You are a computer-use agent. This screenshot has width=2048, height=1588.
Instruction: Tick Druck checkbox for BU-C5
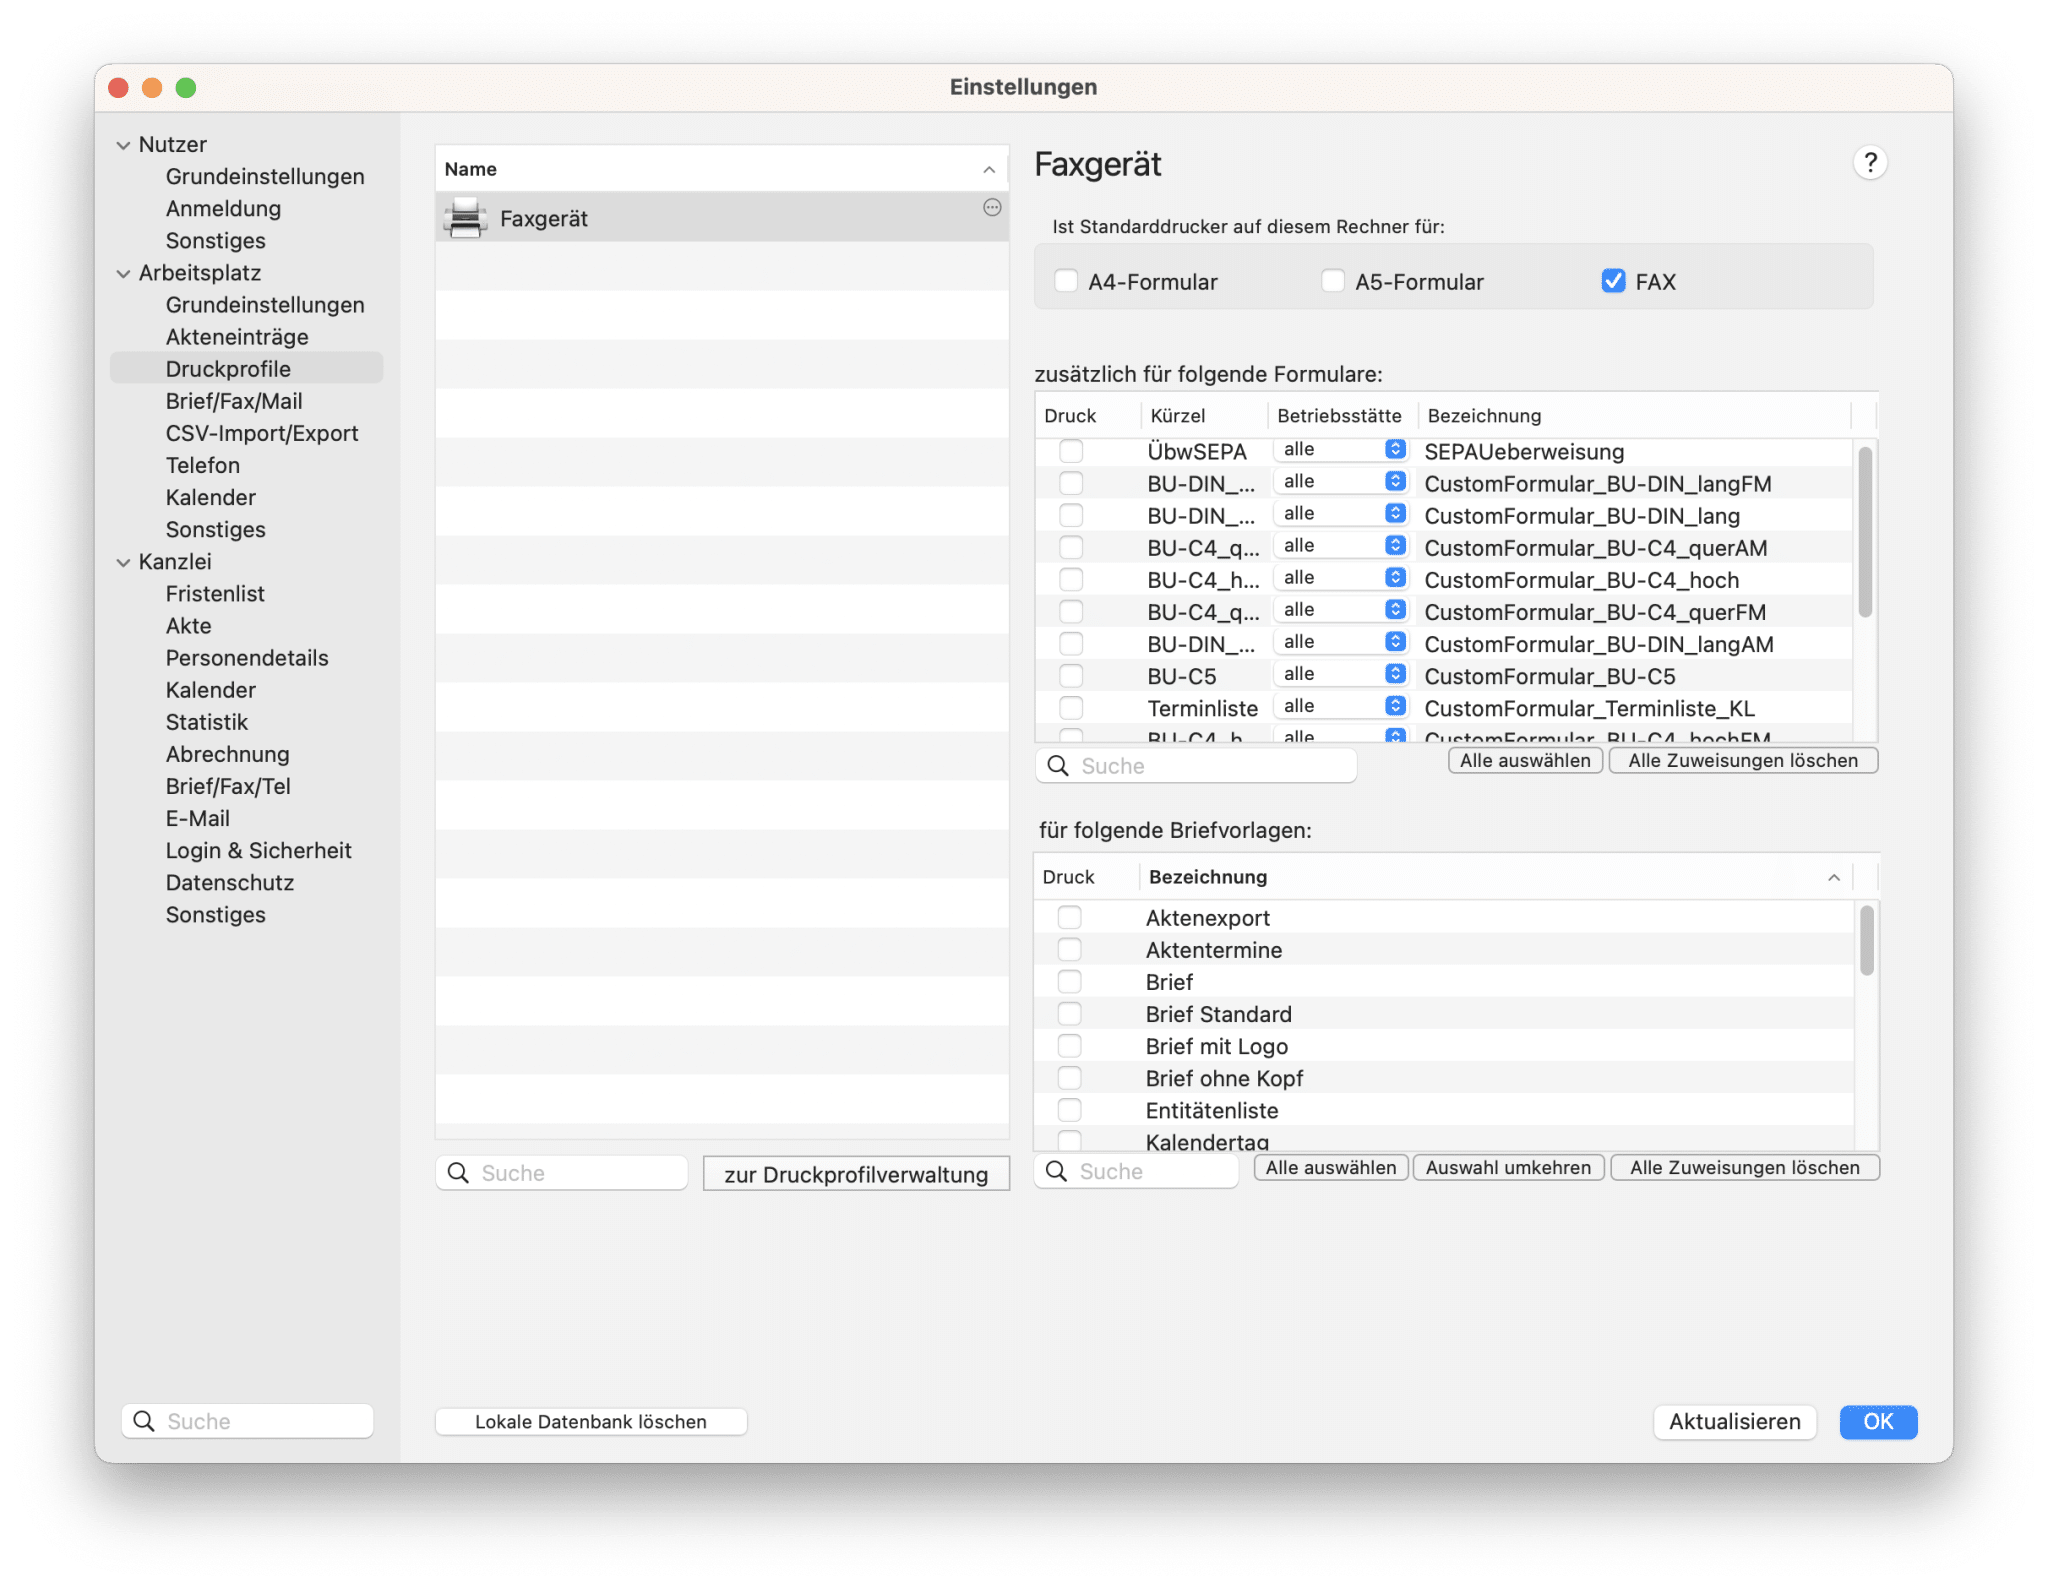pyautogui.click(x=1071, y=675)
